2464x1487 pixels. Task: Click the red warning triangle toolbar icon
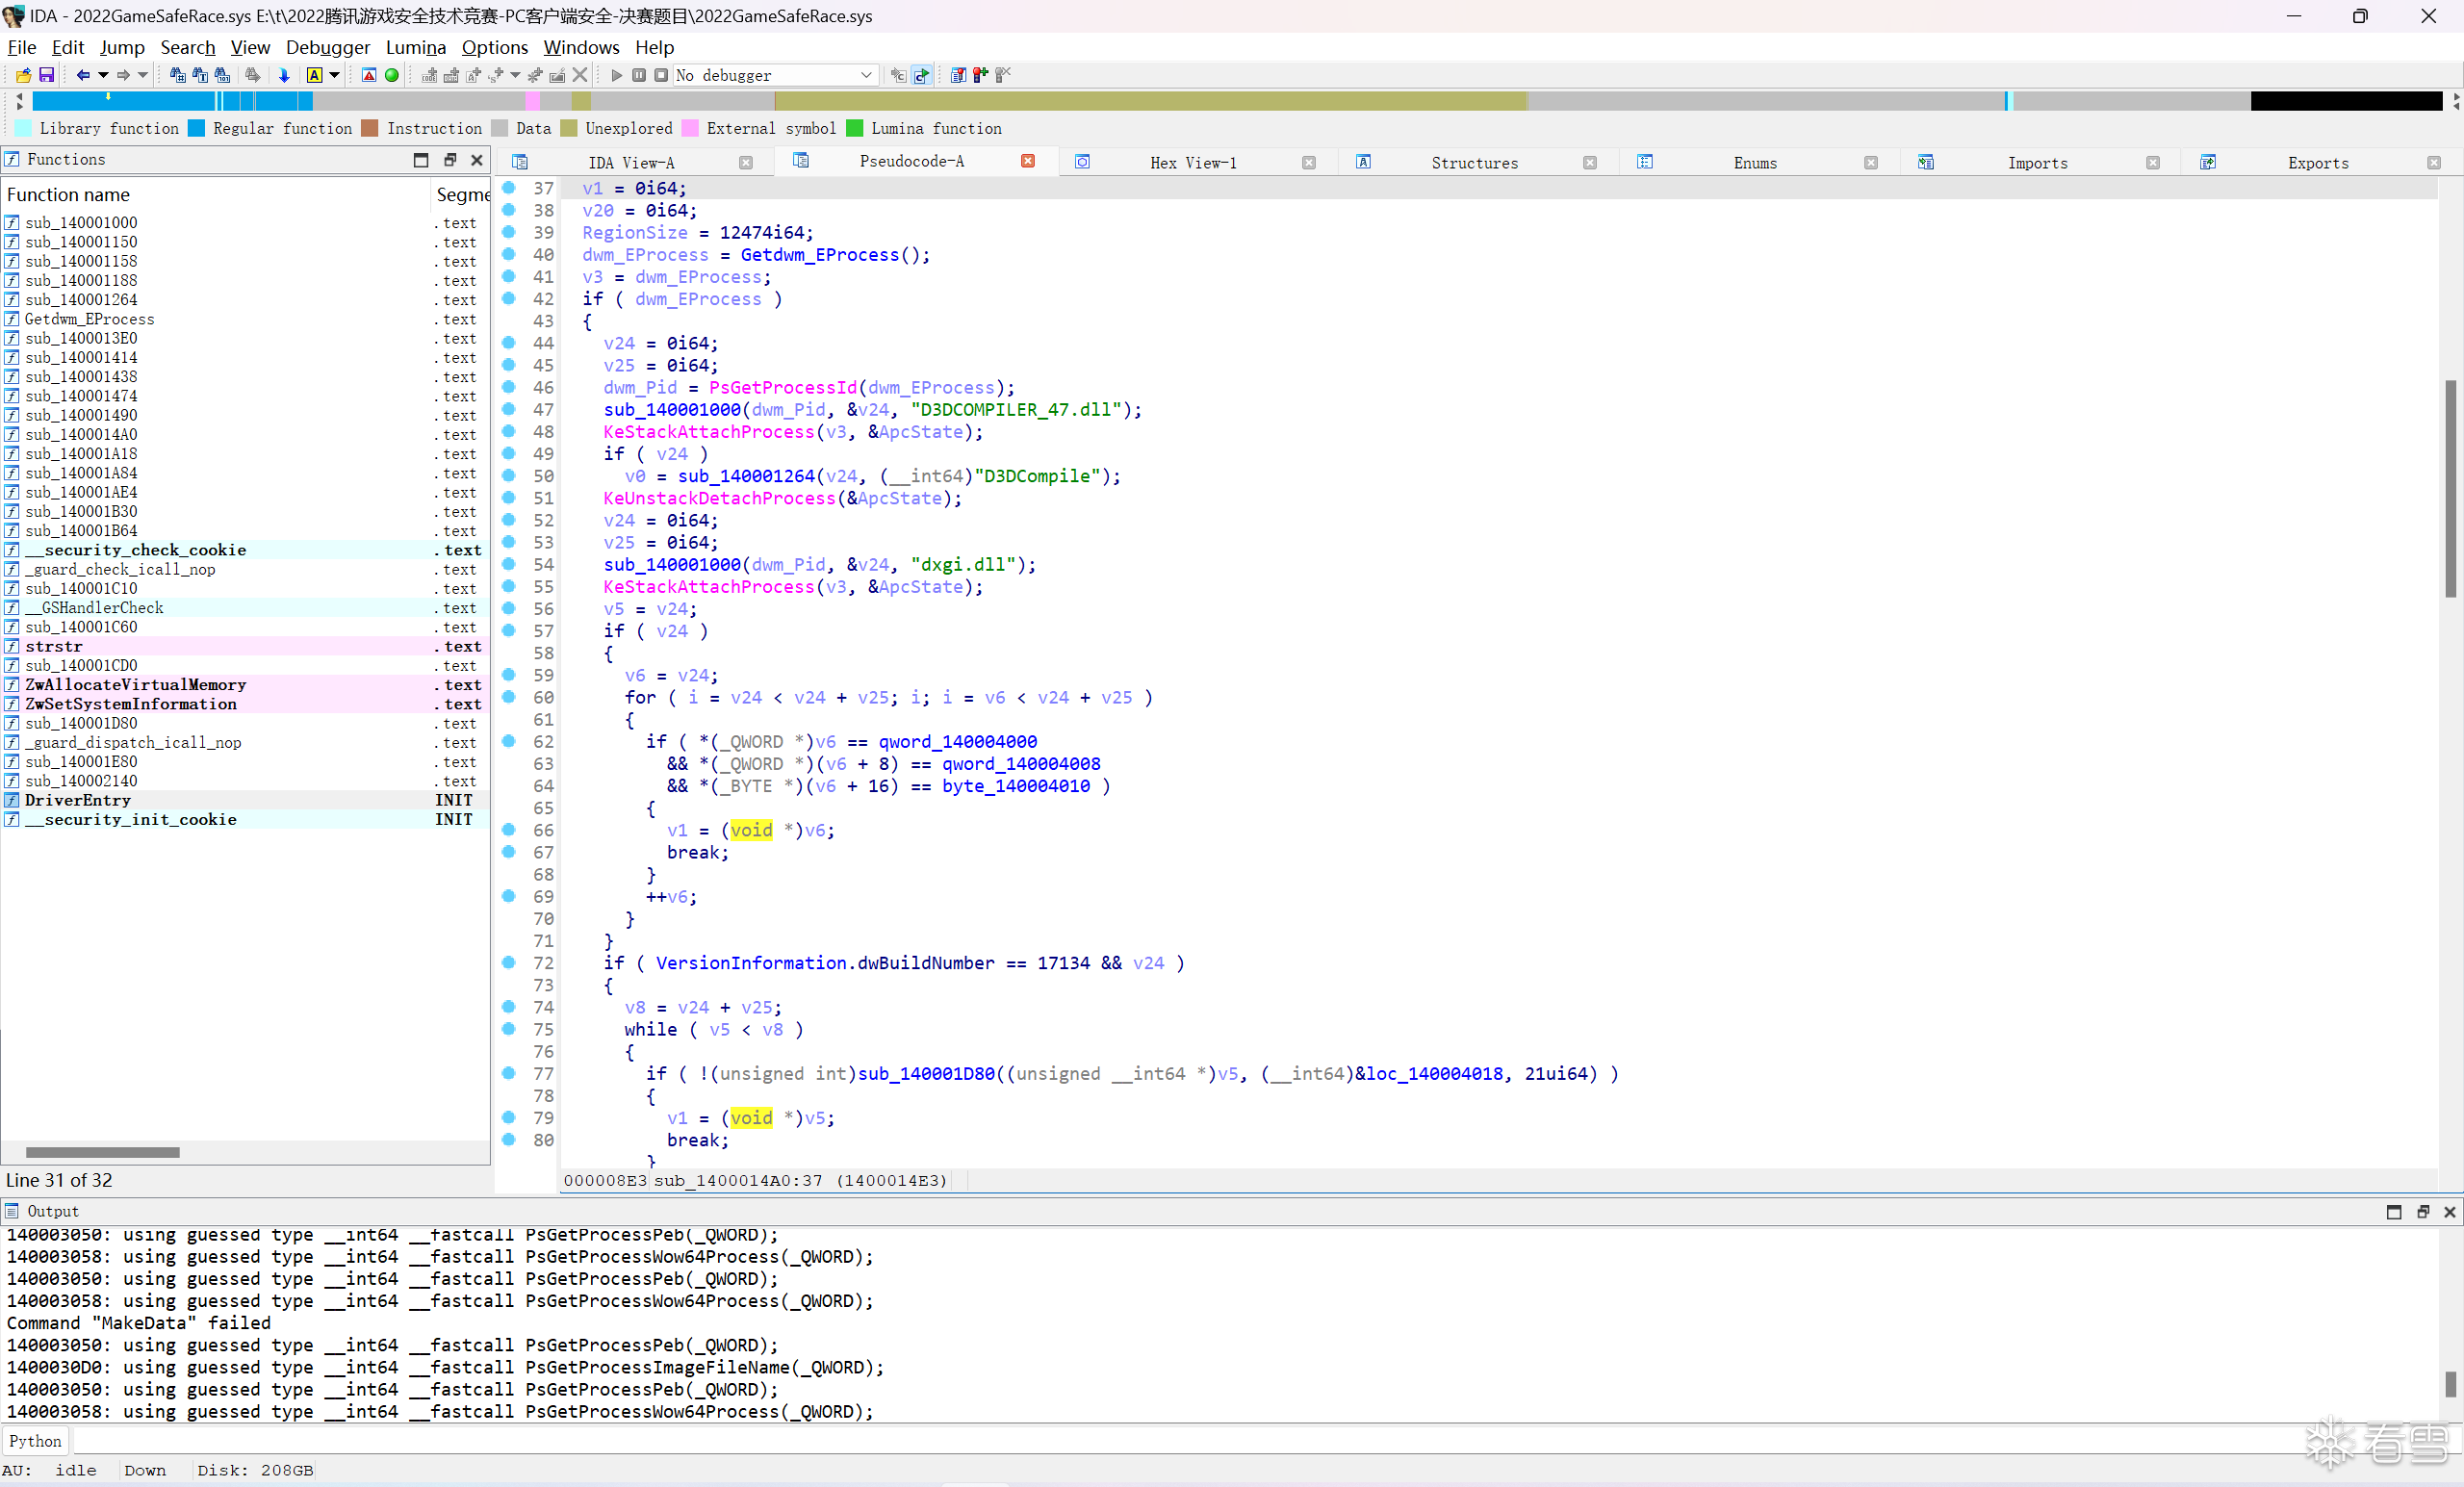(369, 75)
